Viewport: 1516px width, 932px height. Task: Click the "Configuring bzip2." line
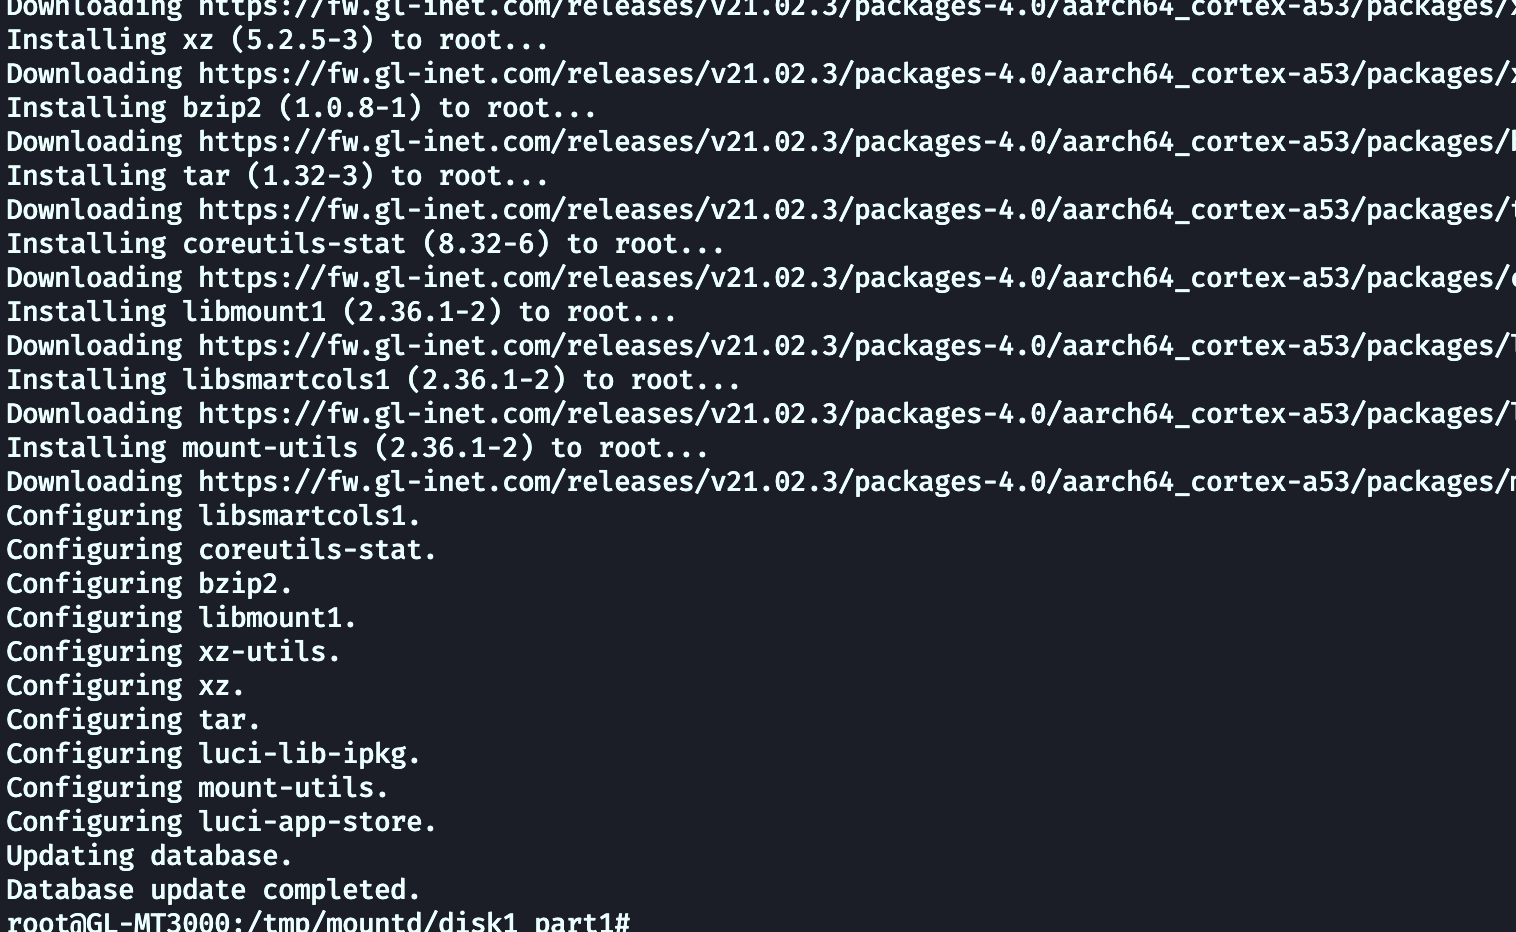tap(149, 584)
